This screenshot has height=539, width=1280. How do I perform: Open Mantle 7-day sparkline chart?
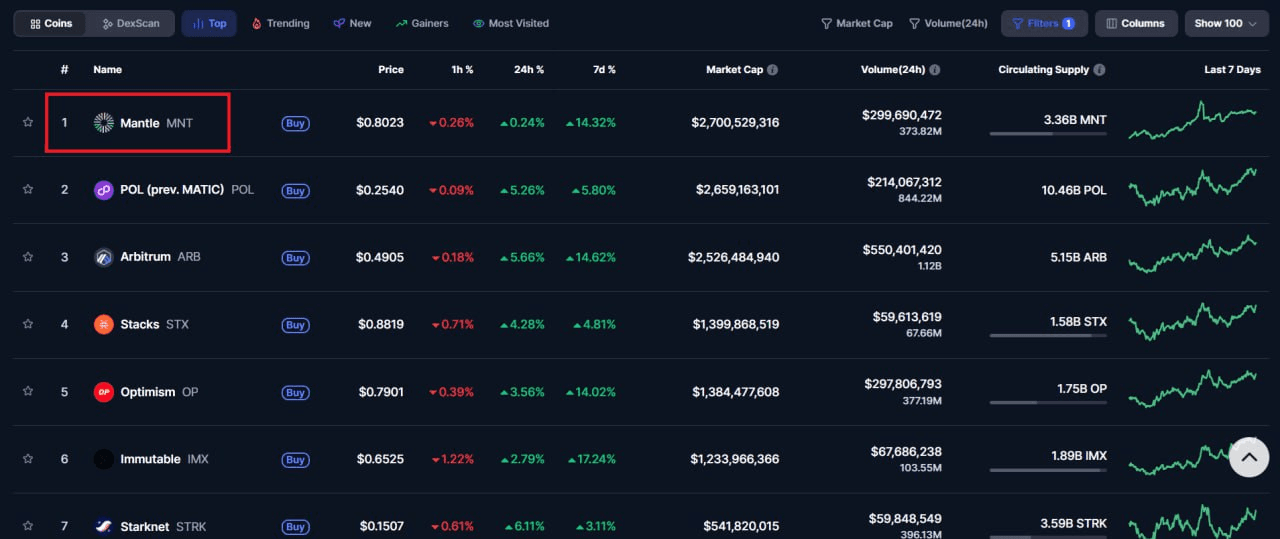[1193, 119]
